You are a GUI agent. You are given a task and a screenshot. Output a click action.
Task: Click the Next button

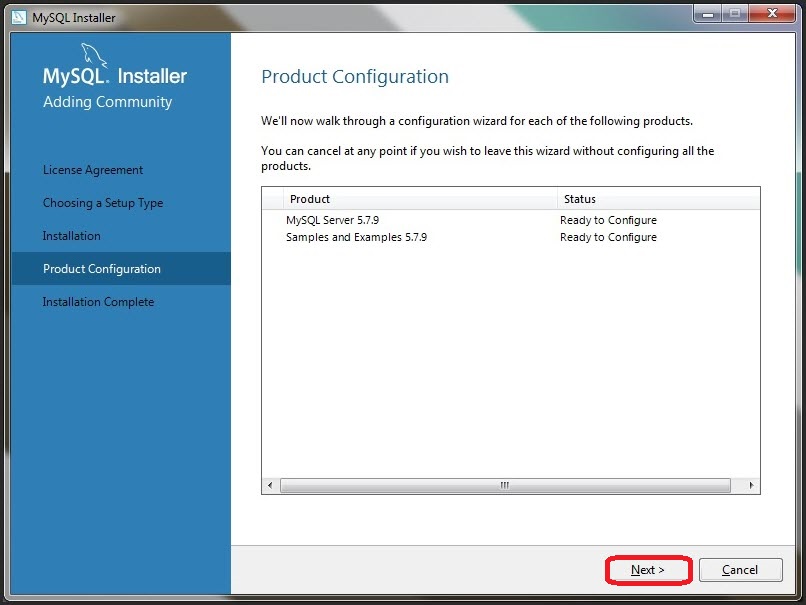coord(649,570)
